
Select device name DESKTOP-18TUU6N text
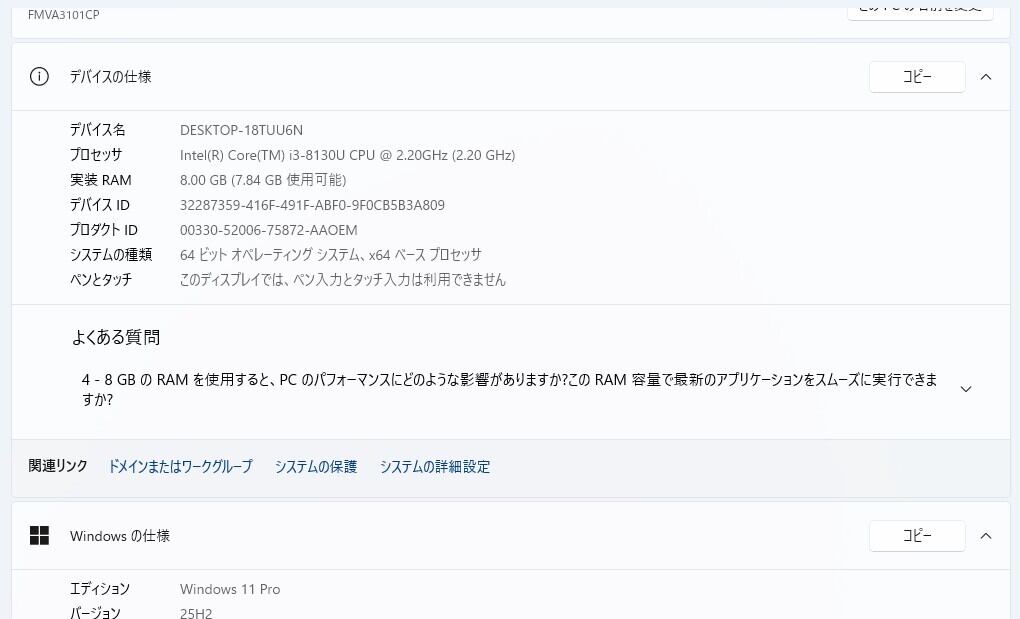241,130
